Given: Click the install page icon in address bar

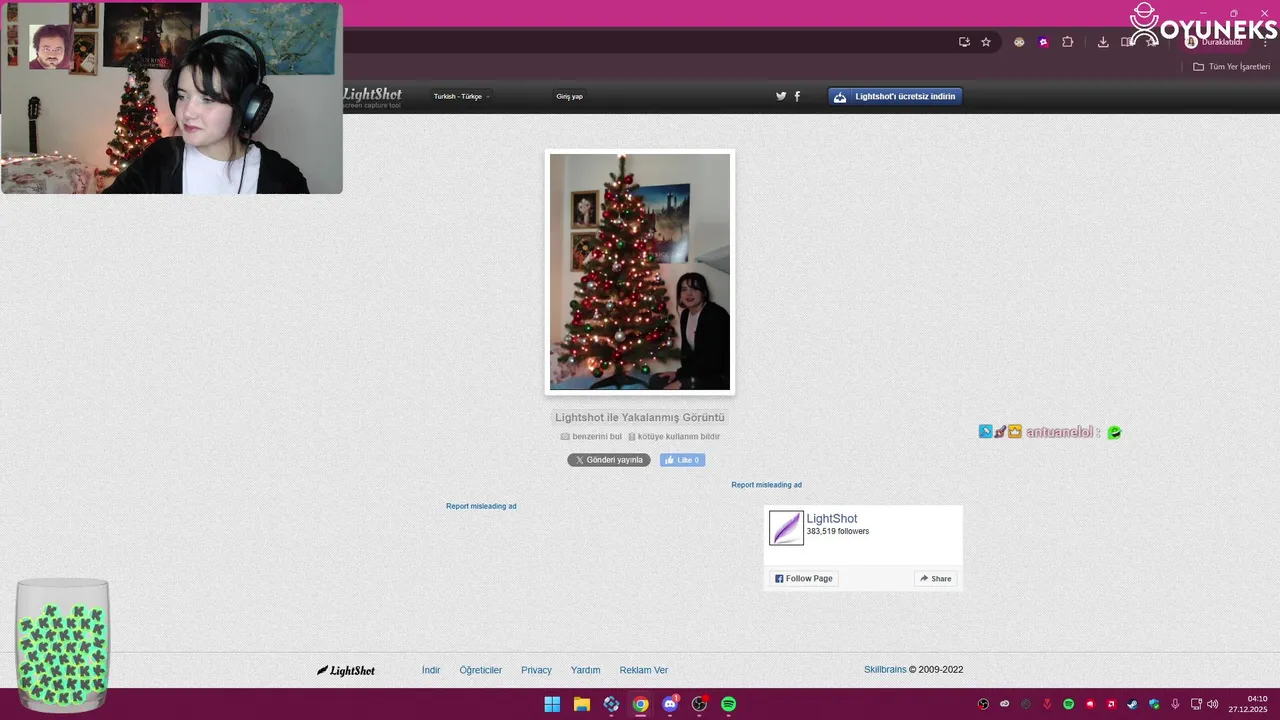Looking at the screenshot, I should pos(964,42).
